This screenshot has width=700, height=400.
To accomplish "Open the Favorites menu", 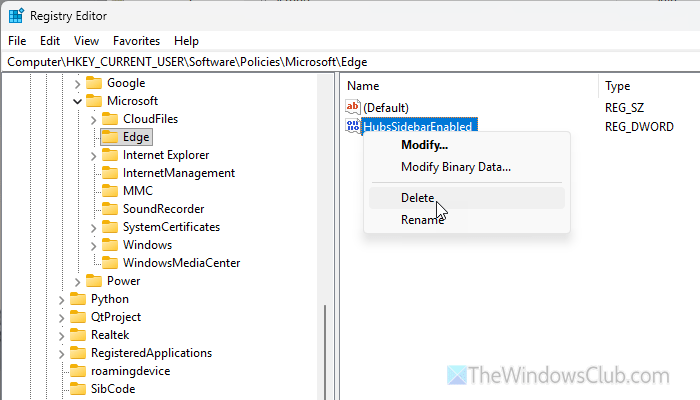I will tap(136, 41).
